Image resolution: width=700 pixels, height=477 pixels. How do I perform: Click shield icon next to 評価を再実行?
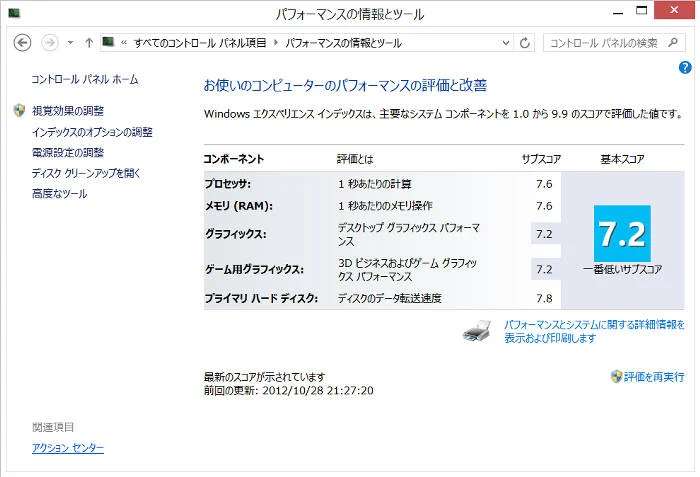click(x=616, y=377)
